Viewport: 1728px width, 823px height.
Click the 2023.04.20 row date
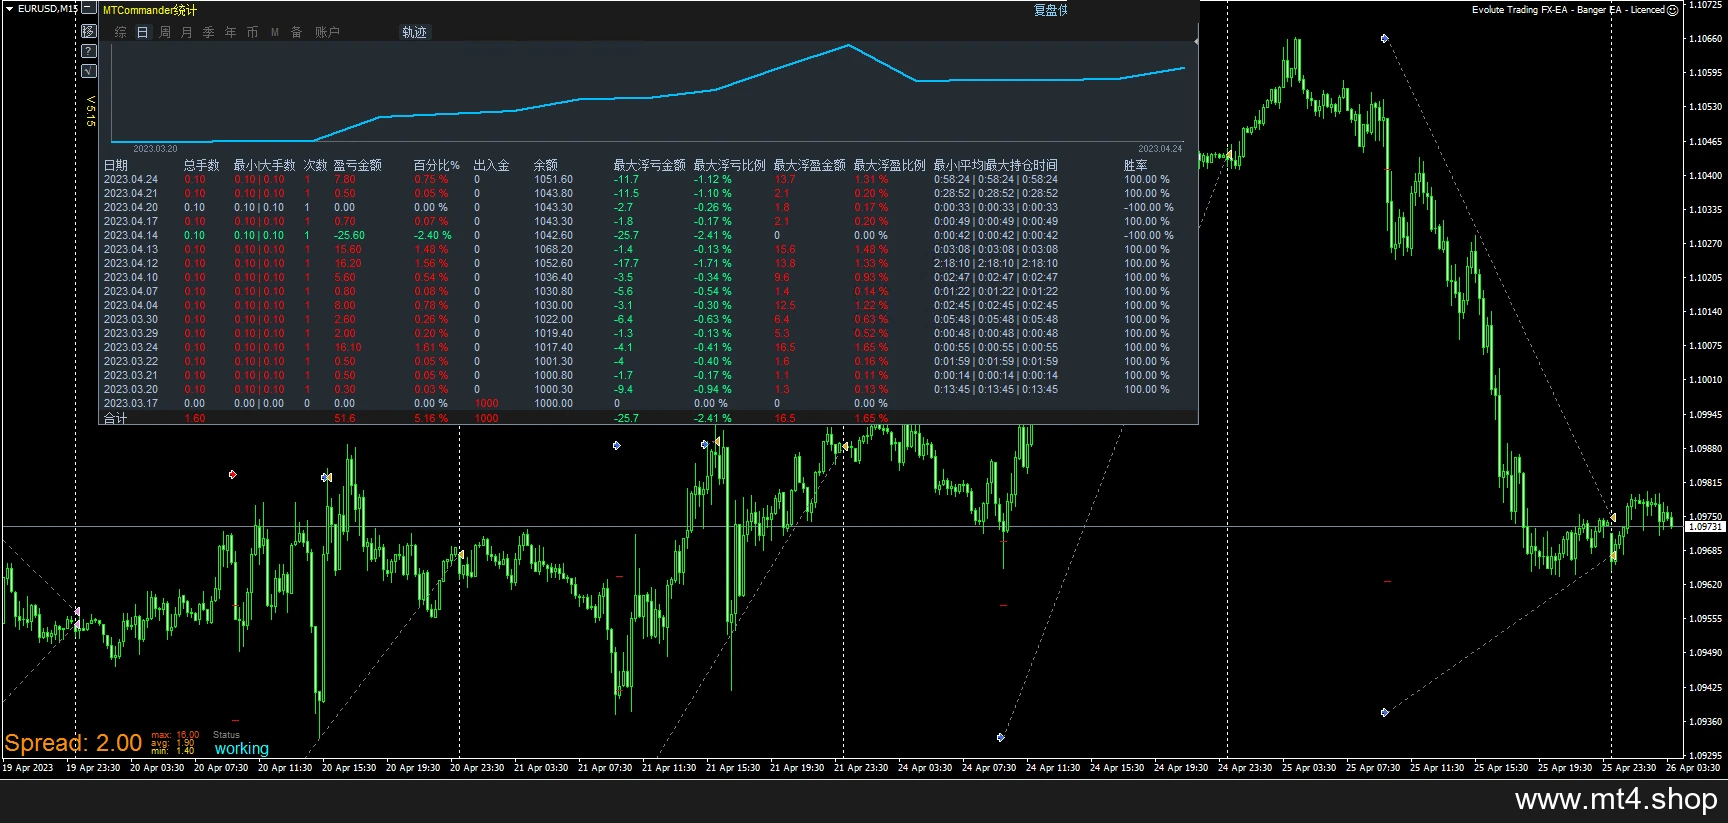click(x=131, y=208)
